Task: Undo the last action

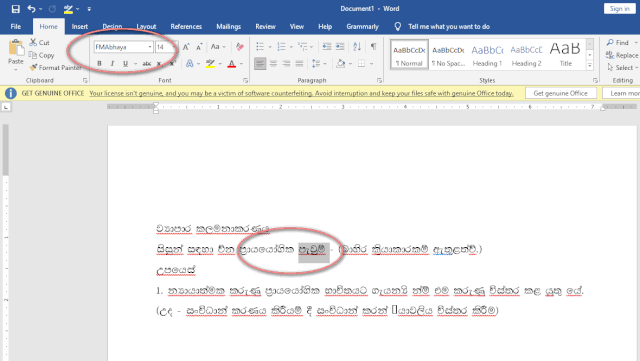Action: click(x=31, y=9)
